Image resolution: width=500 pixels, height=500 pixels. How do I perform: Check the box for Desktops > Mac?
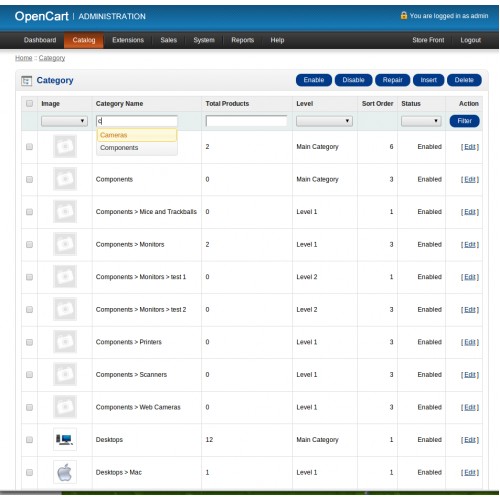click(x=29, y=472)
